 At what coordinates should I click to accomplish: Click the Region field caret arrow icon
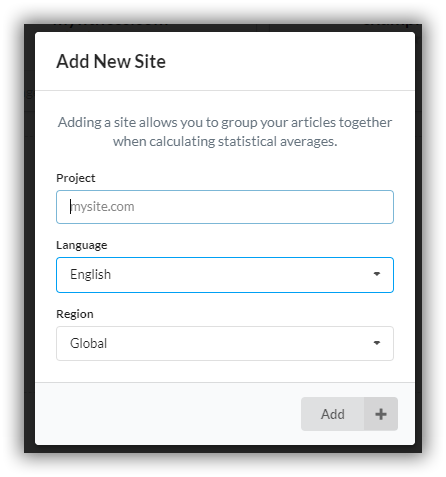point(377,343)
